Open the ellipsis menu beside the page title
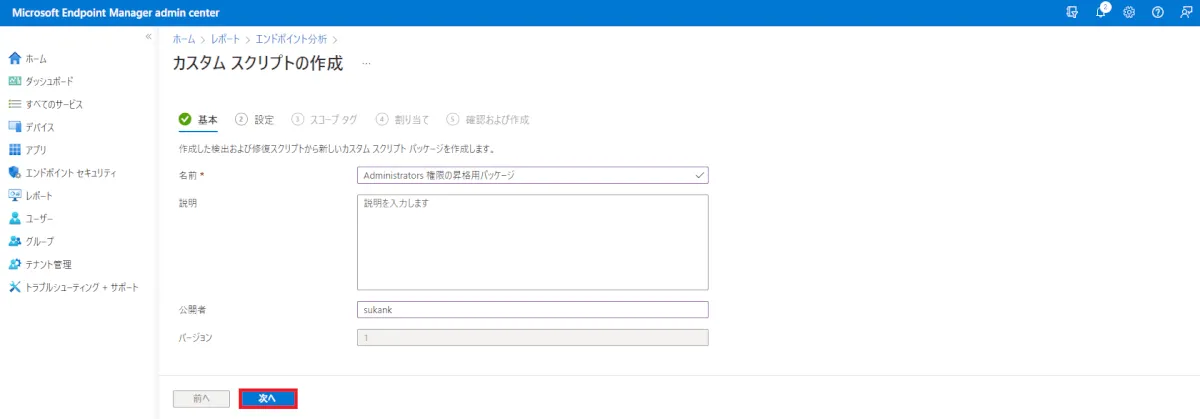Screen dimensions: 1200x419 coord(367,63)
